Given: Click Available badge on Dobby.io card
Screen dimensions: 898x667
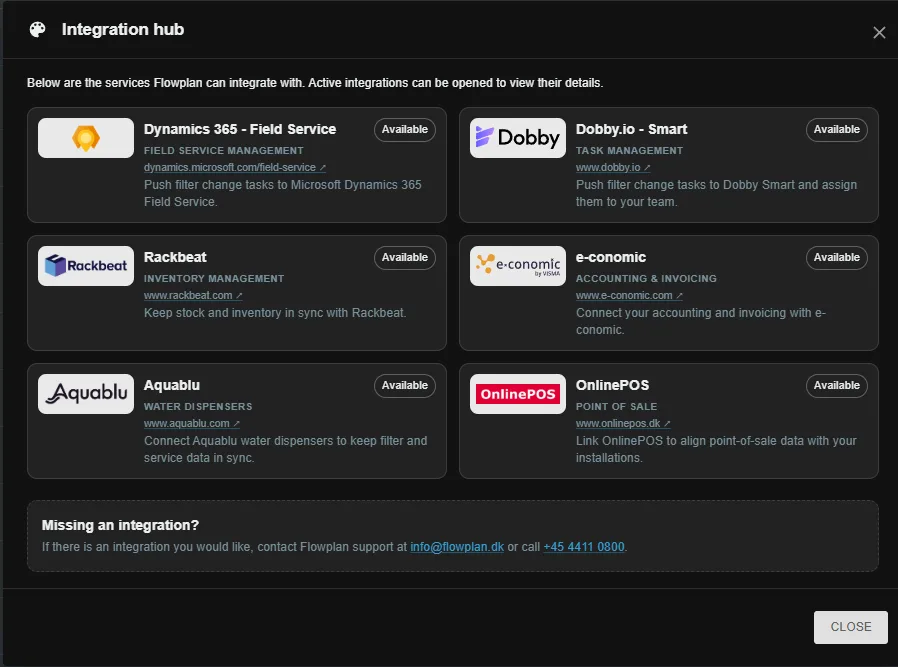Looking at the screenshot, I should (x=837, y=129).
